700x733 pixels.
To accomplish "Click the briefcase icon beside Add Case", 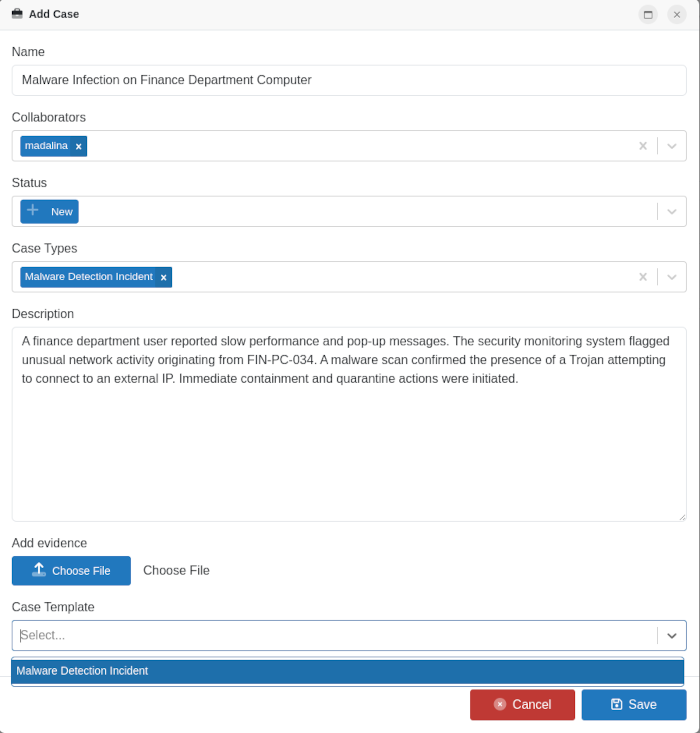I will (x=17, y=14).
